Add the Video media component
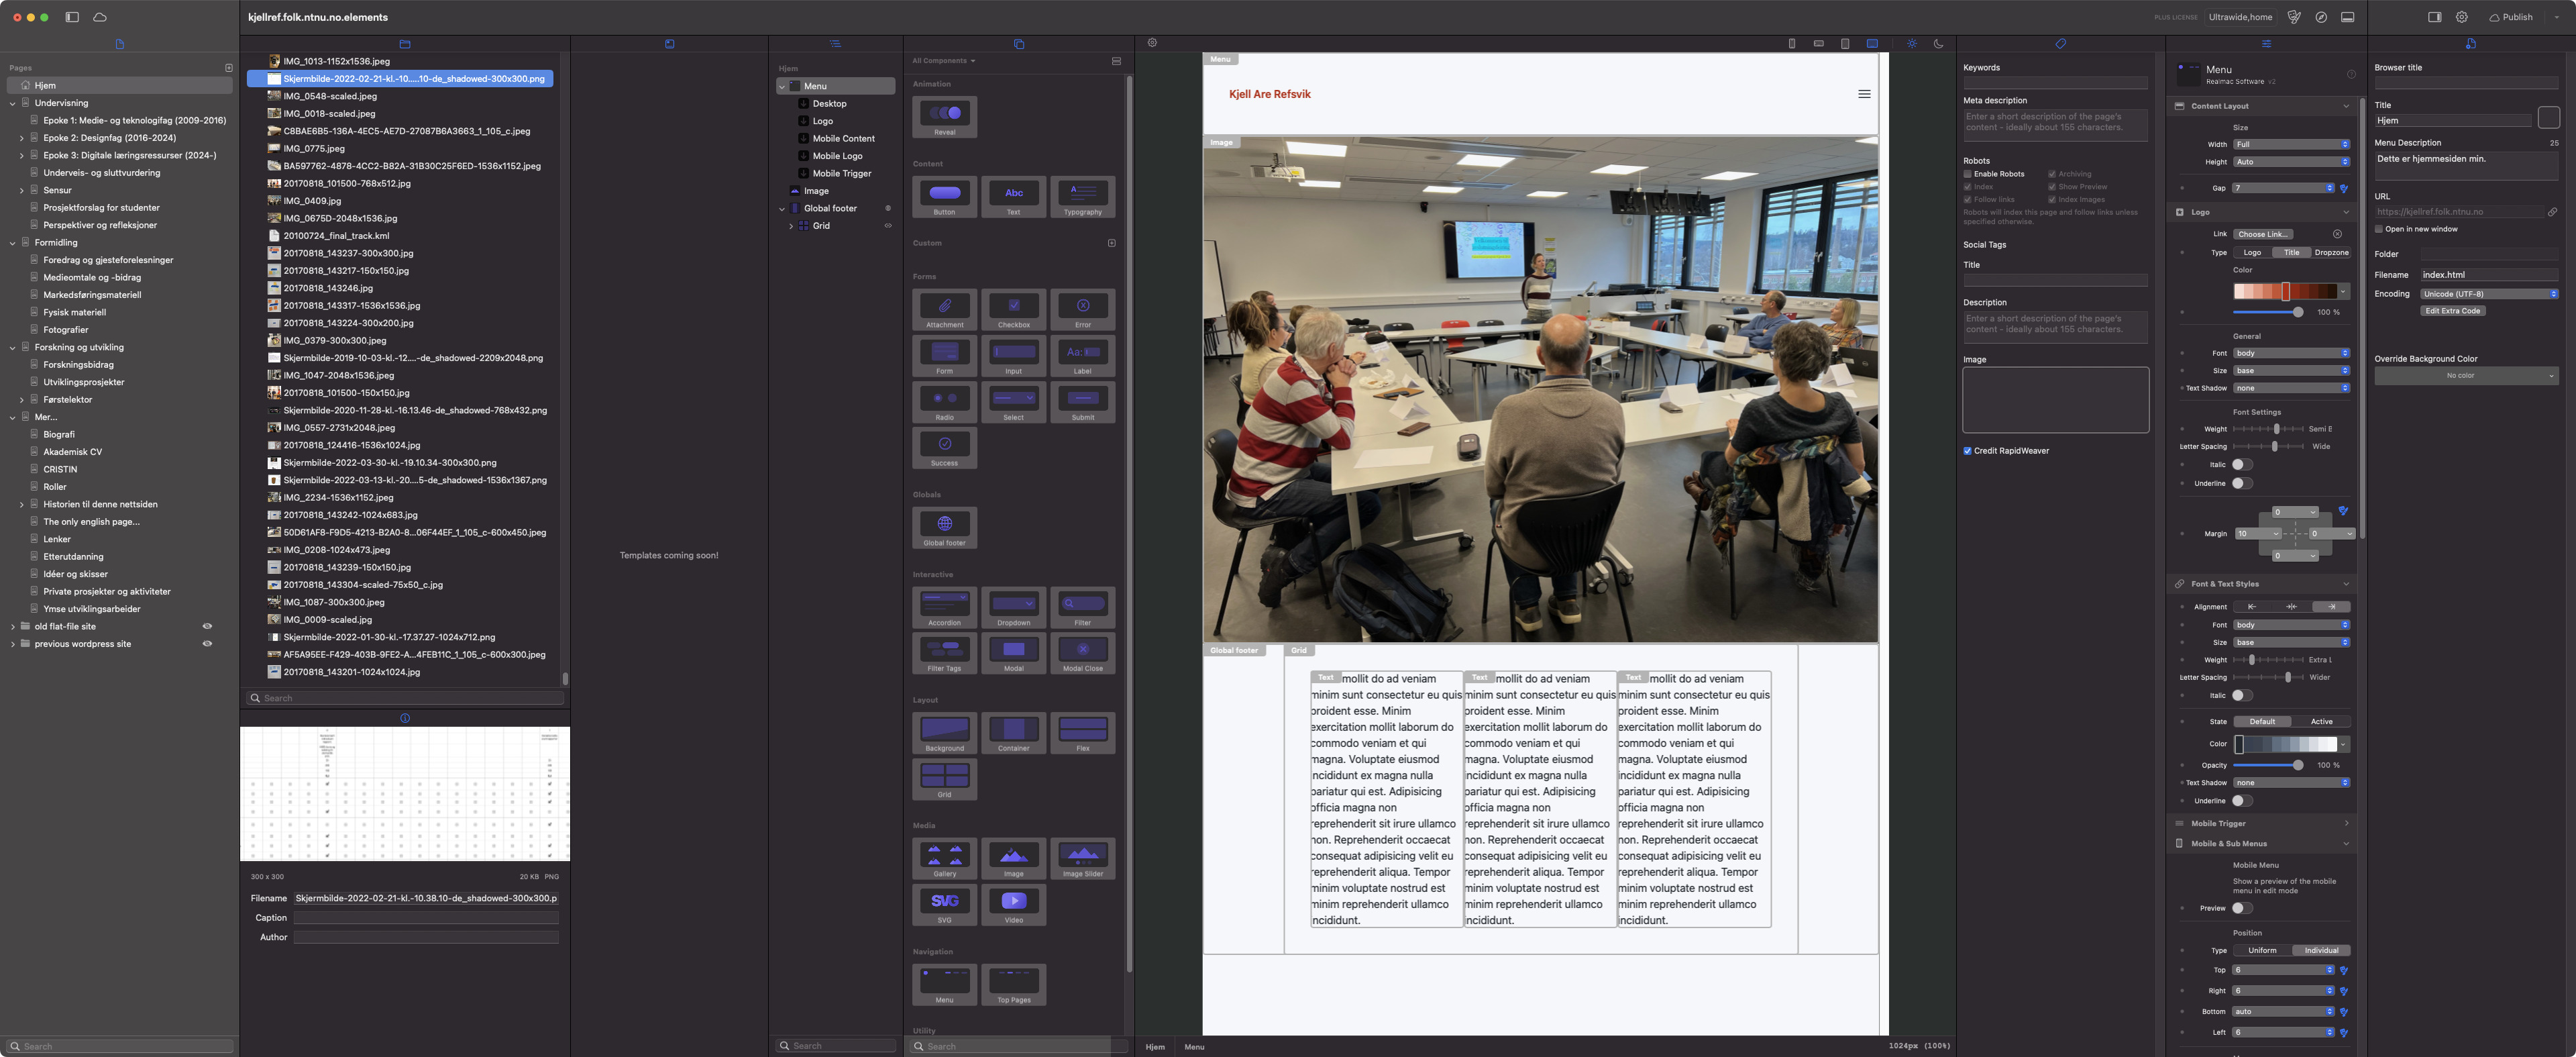Screen dimensions: 2576x1057 click(x=1013, y=905)
